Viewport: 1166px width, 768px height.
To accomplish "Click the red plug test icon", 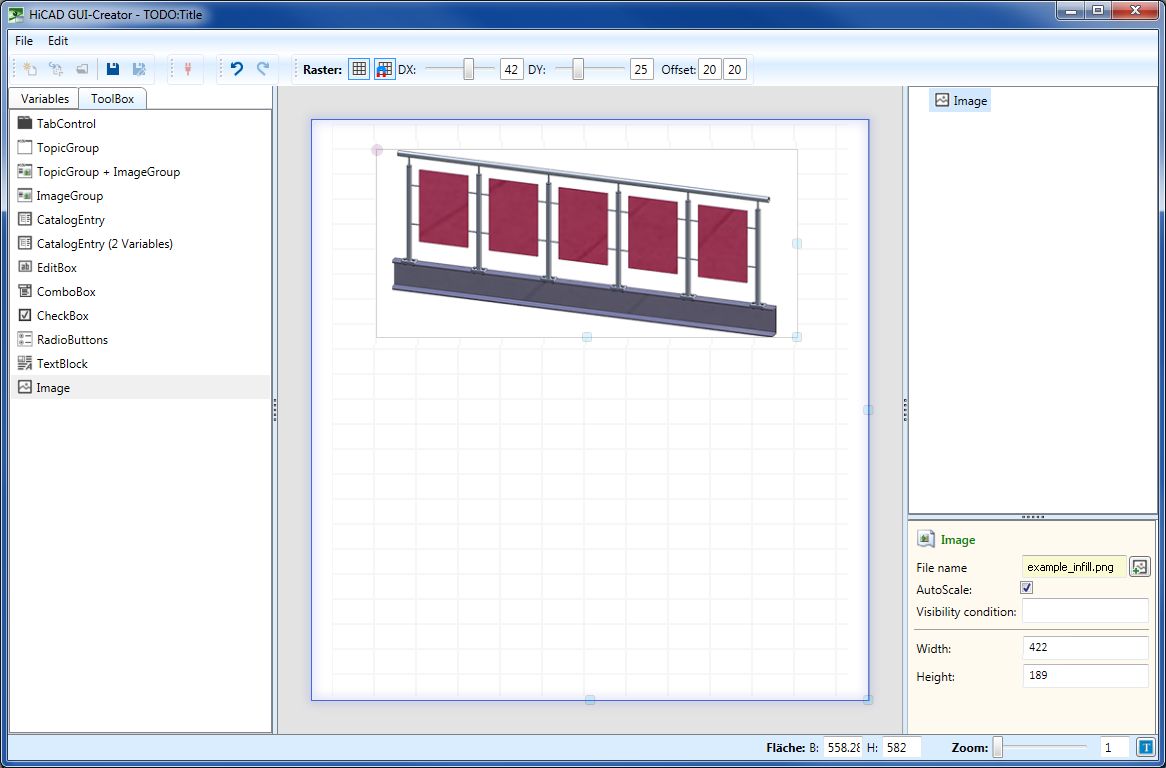I will [x=186, y=69].
